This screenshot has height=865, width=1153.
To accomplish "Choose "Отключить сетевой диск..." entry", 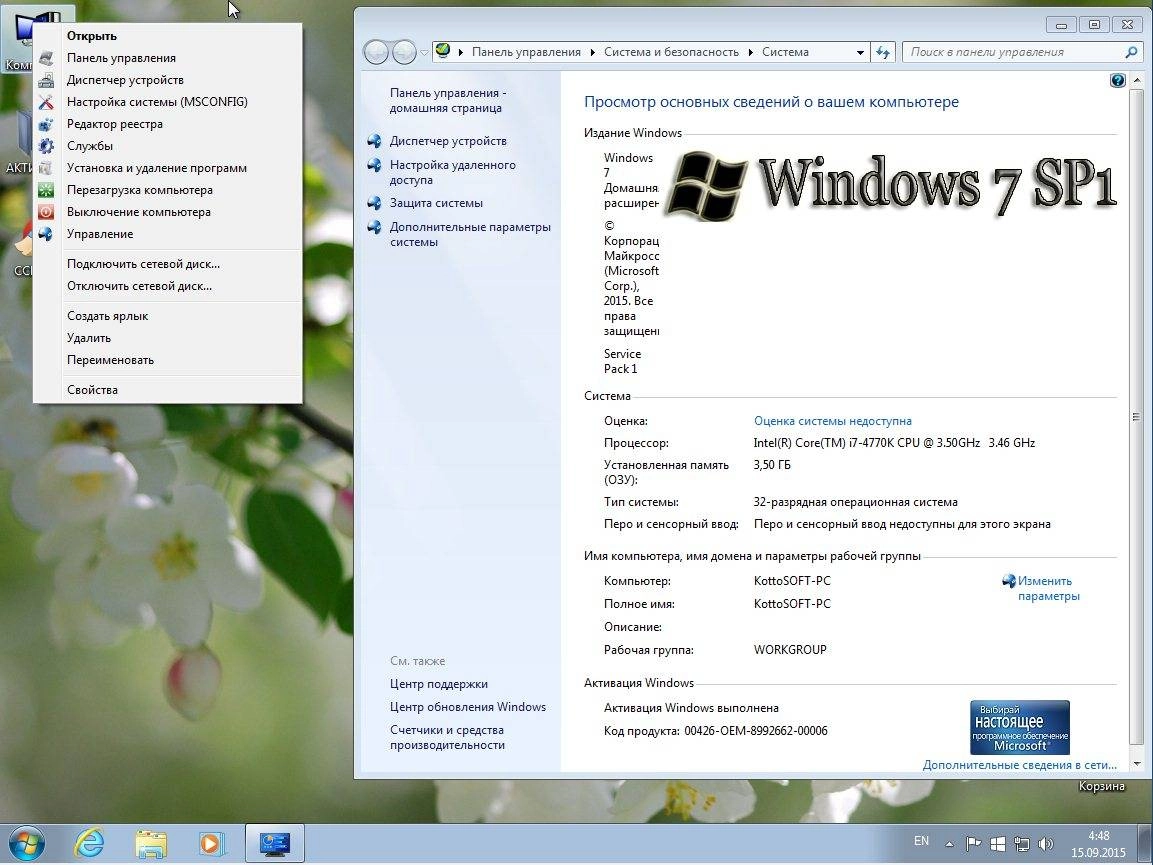I will (x=168, y=286).
